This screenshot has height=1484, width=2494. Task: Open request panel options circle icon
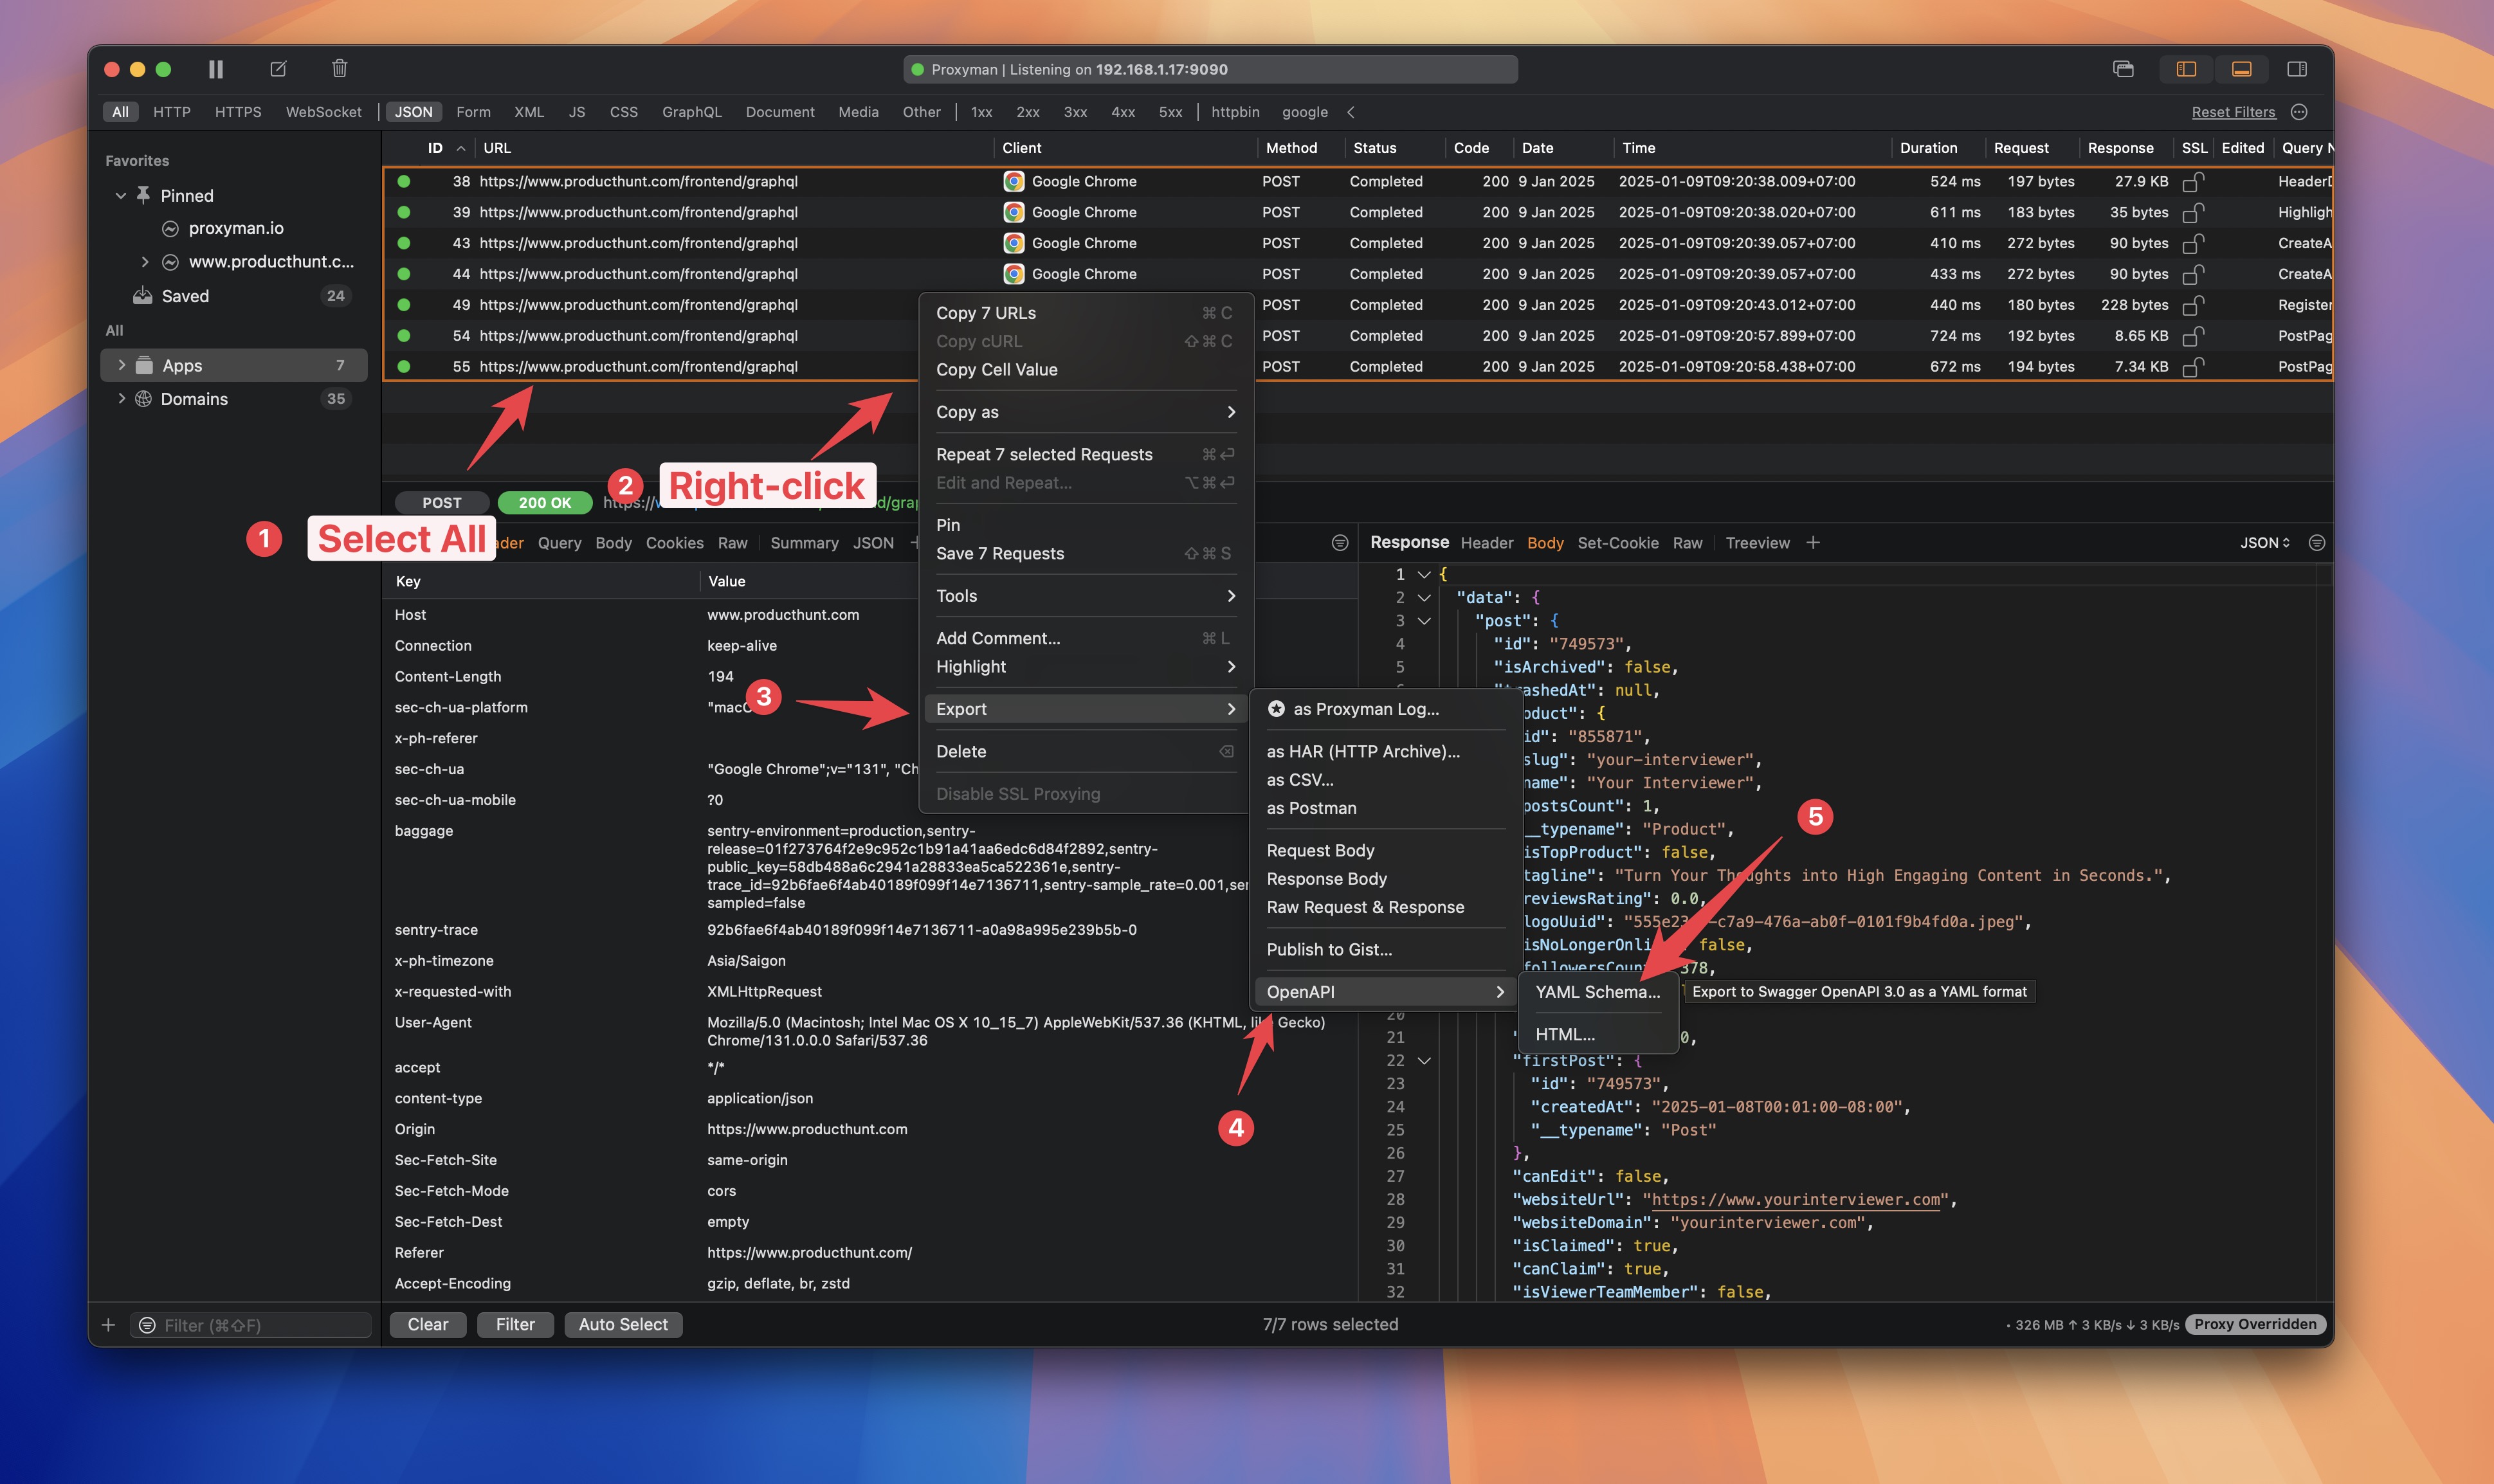pyautogui.click(x=1340, y=543)
